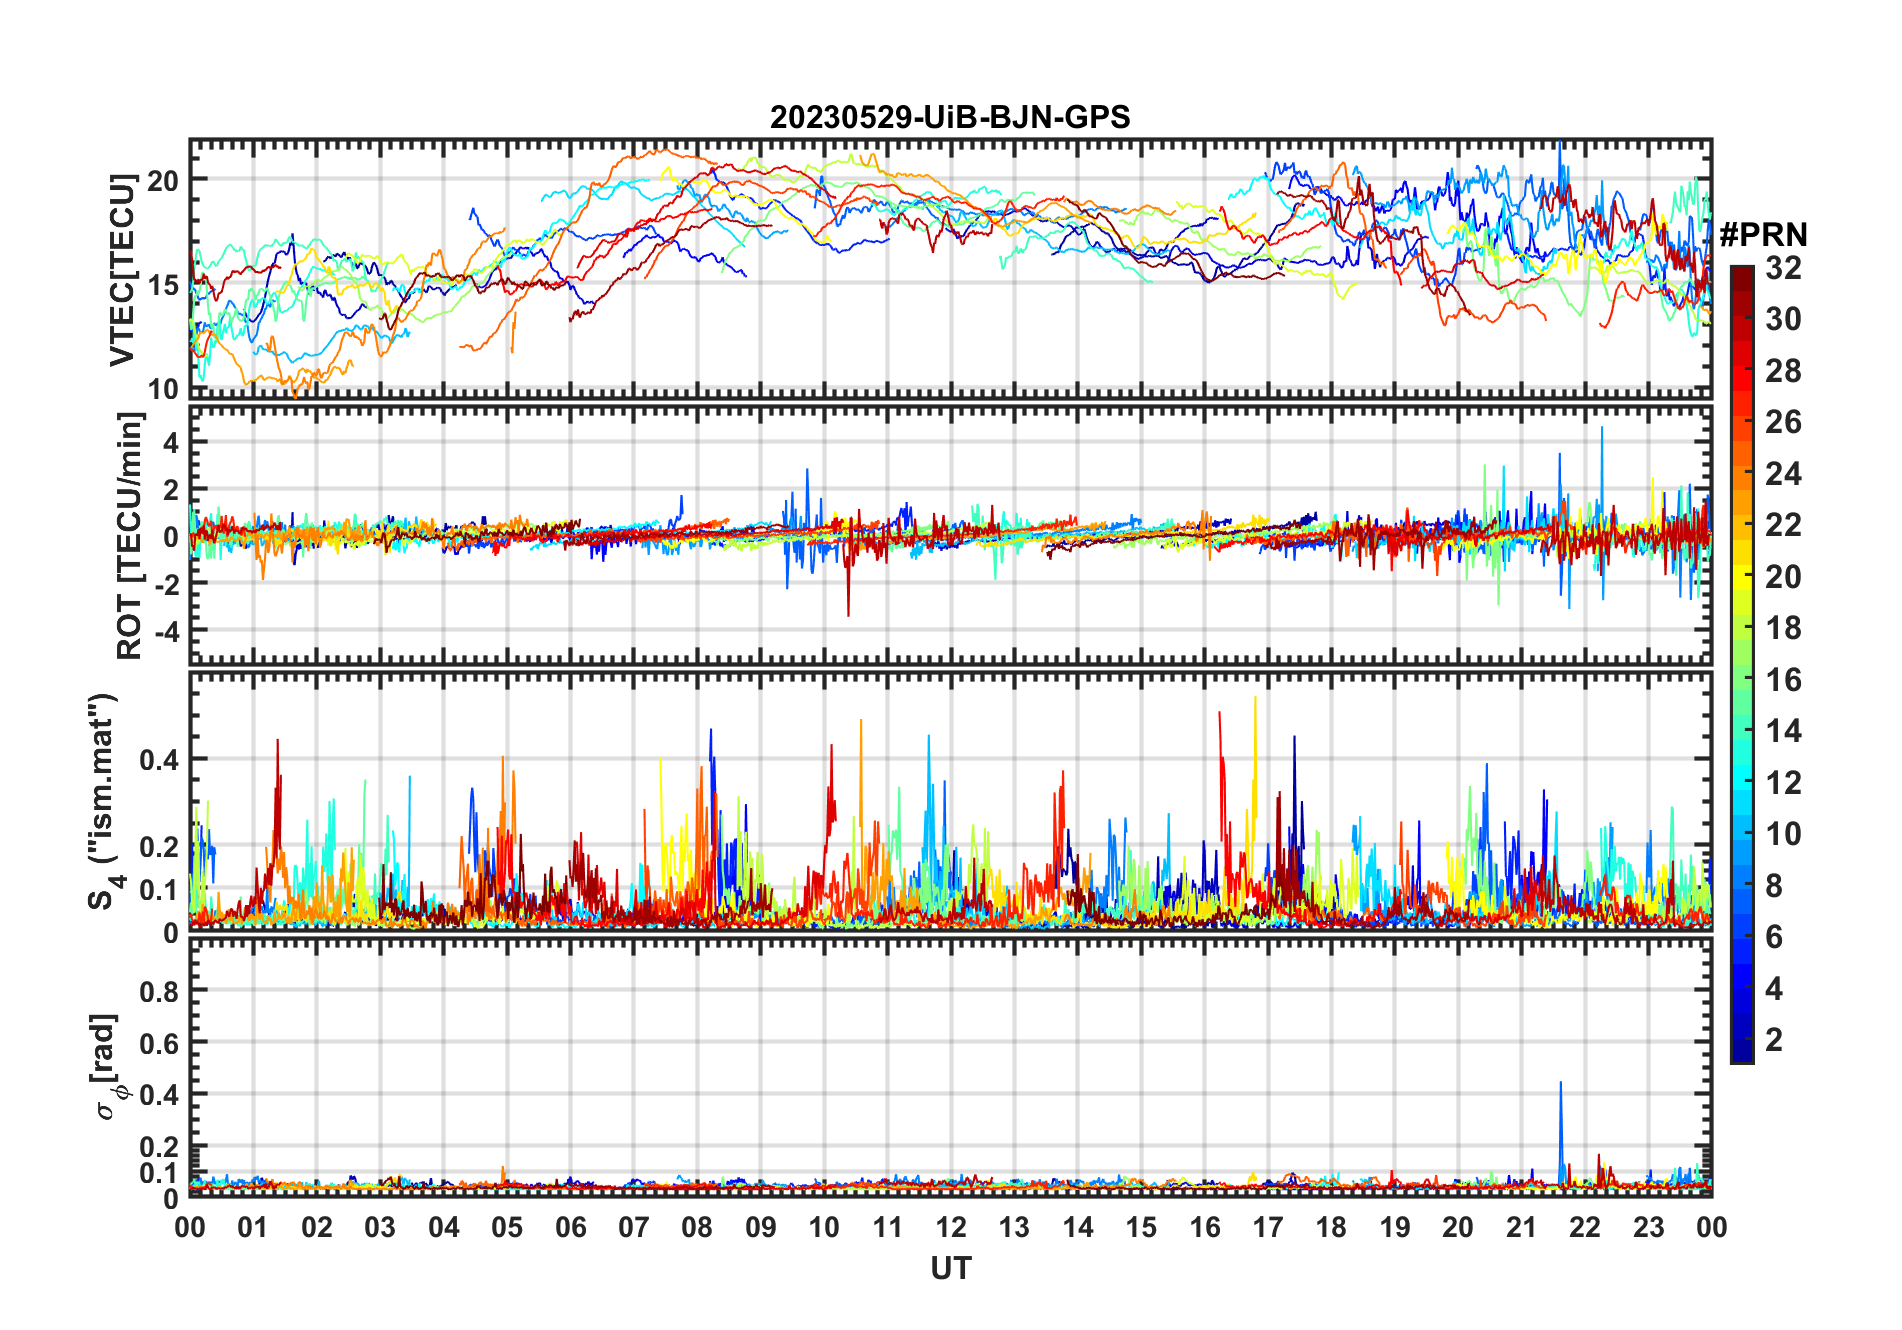This screenshot has width=1902, height=1330.
Task: Click the "UT" x-axis label
Action: (951, 1269)
